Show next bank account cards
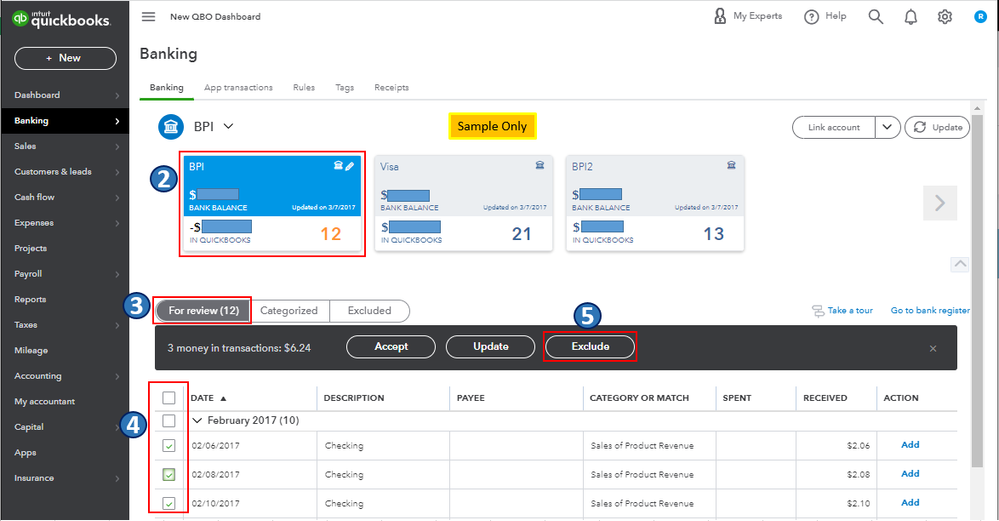Viewport: 999px width, 521px height. (940, 203)
